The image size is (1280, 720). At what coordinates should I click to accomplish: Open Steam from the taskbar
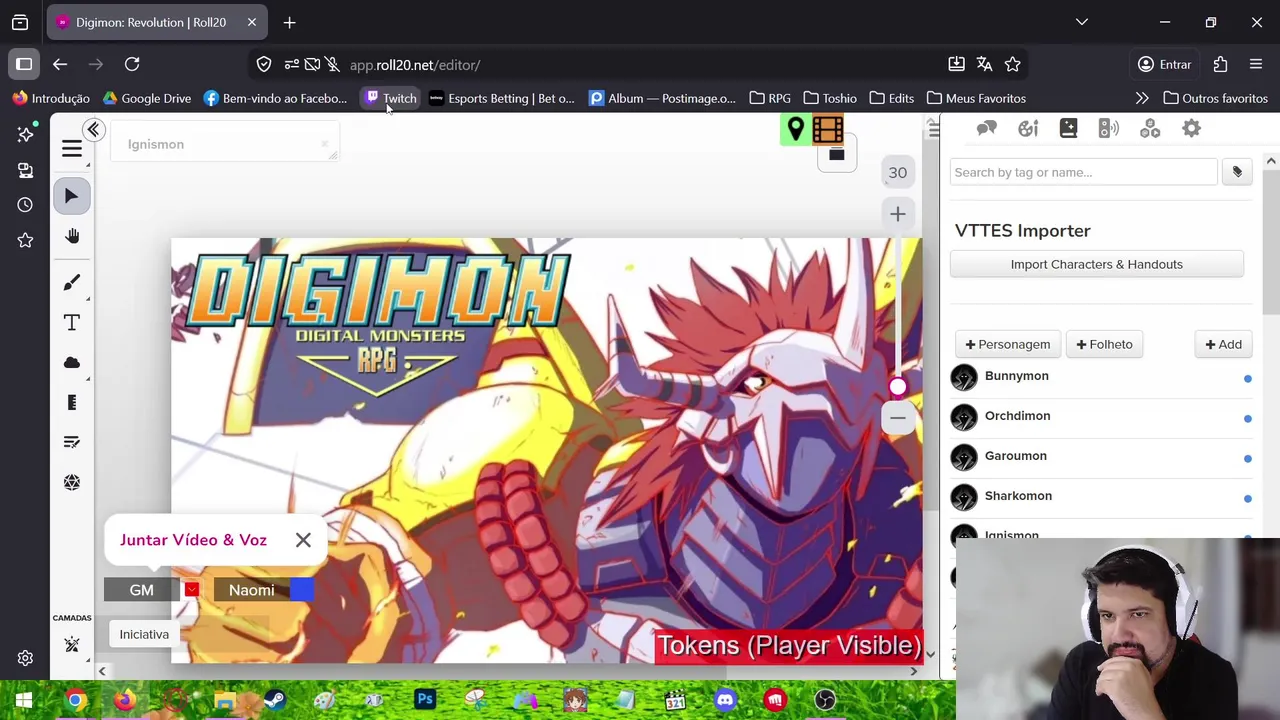275,700
